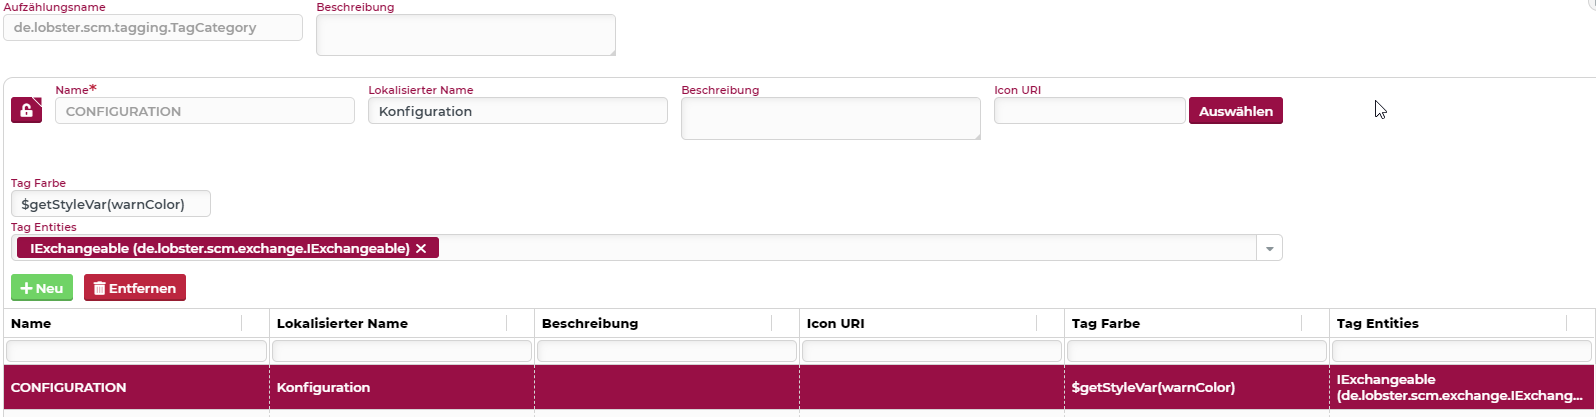This screenshot has width=1596, height=417.
Task: Click the Aufzählungsname field
Action: [153, 28]
